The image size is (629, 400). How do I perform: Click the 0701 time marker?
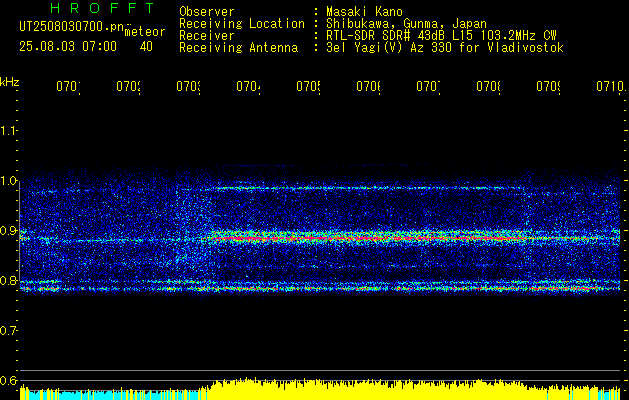(68, 87)
